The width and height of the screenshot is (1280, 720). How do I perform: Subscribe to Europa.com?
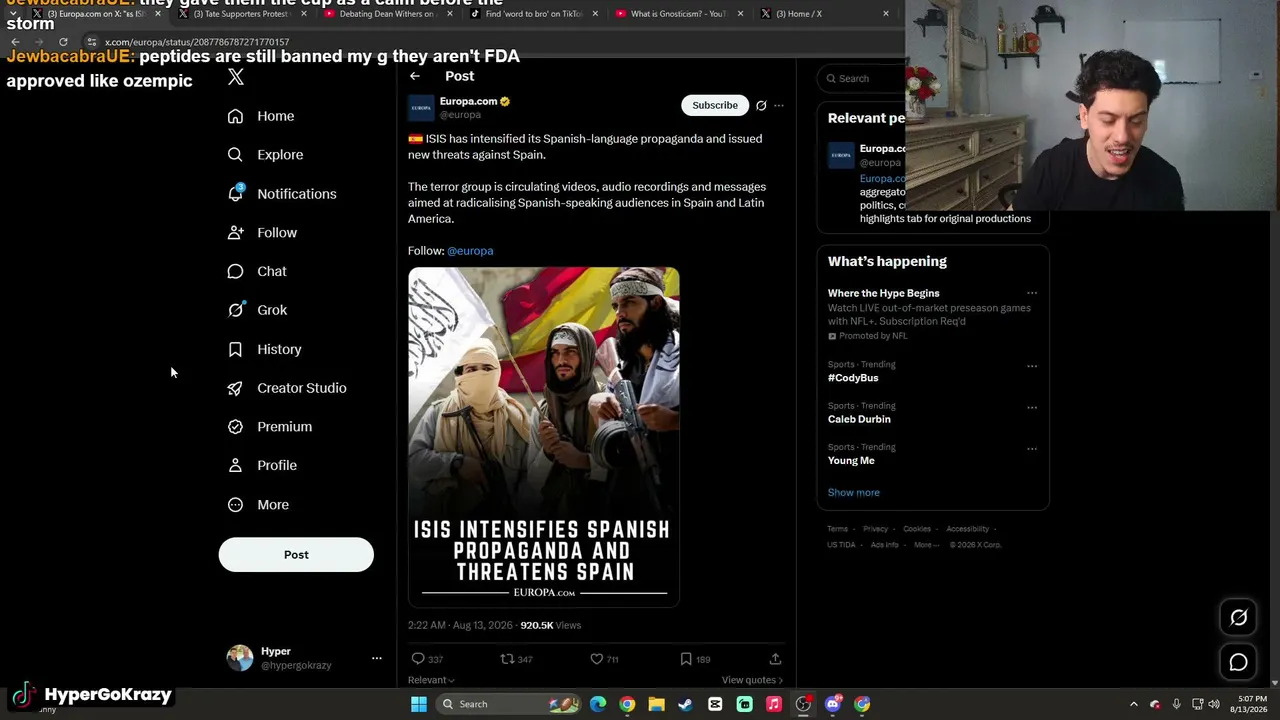point(715,105)
